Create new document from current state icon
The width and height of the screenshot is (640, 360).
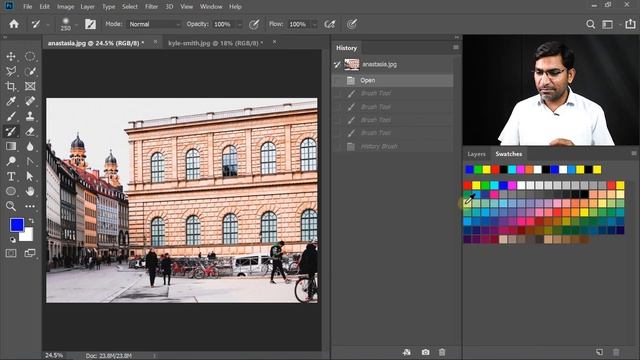pyautogui.click(x=407, y=352)
